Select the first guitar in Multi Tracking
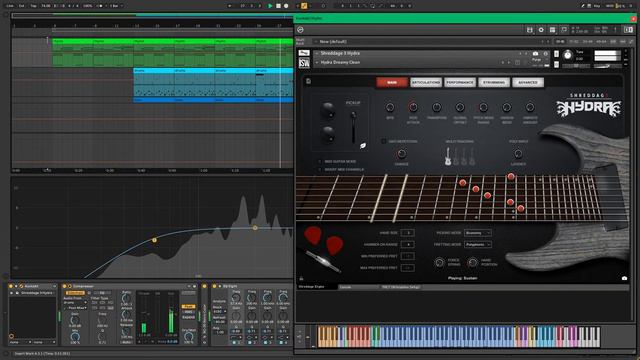 coord(448,157)
